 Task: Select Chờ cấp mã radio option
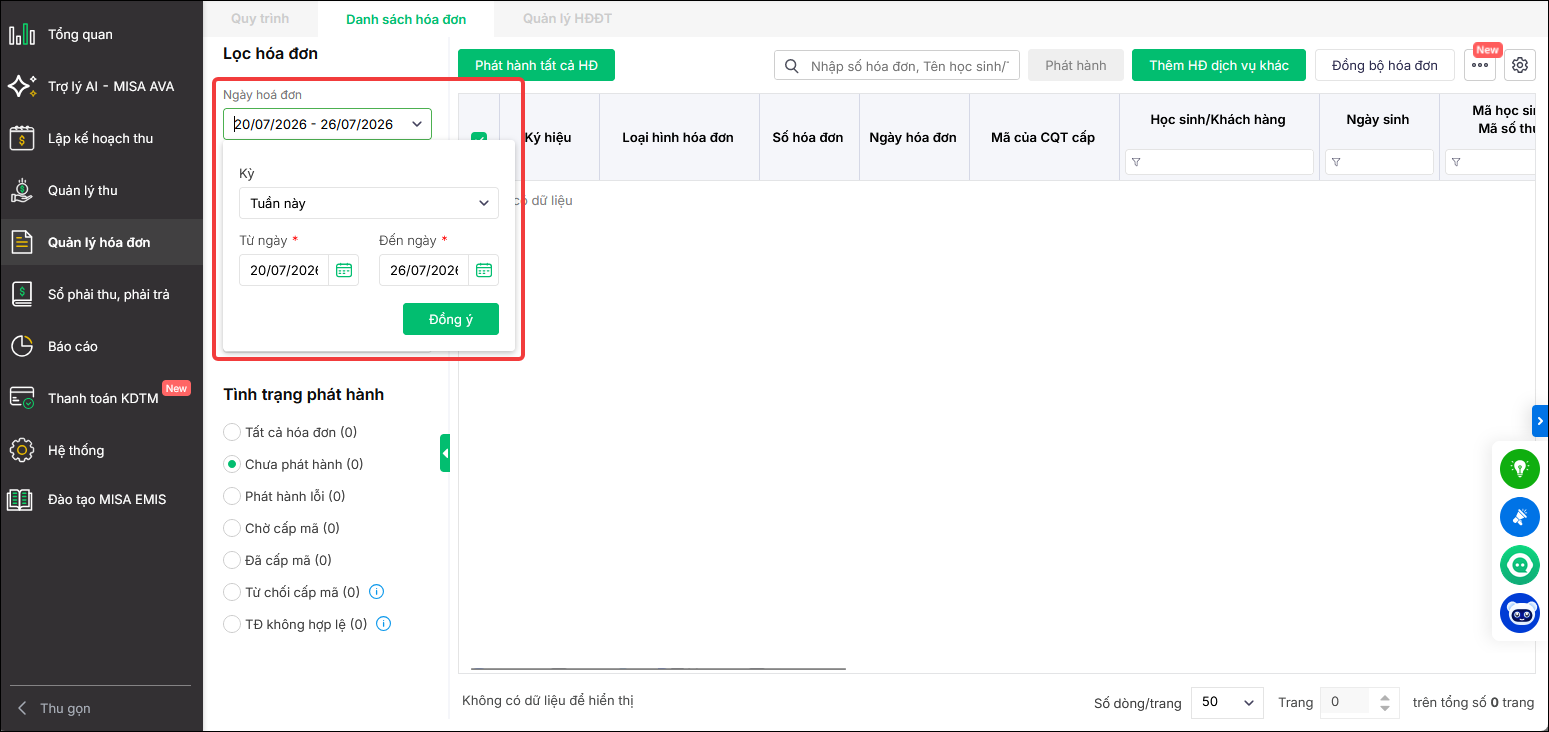[232, 528]
